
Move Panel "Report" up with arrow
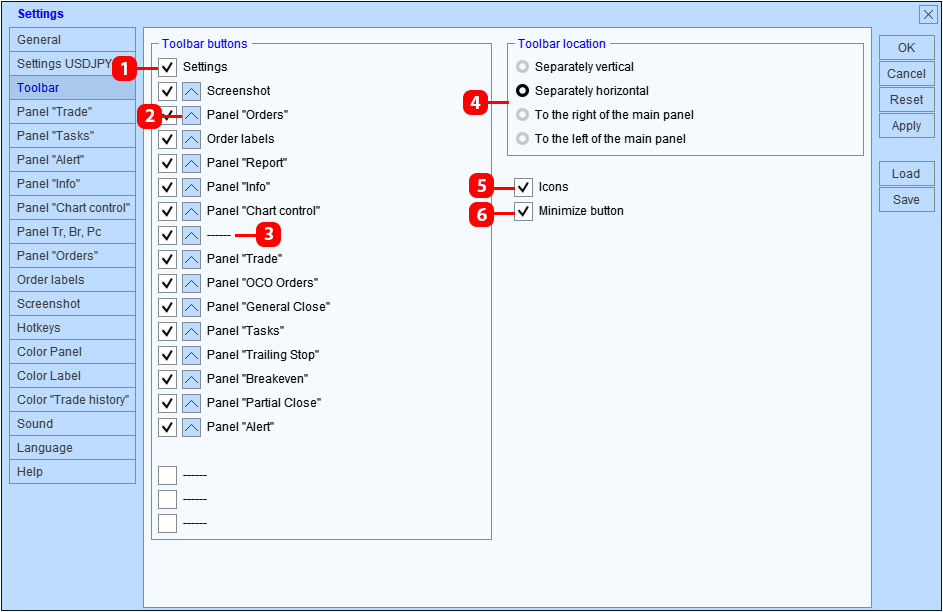(191, 163)
